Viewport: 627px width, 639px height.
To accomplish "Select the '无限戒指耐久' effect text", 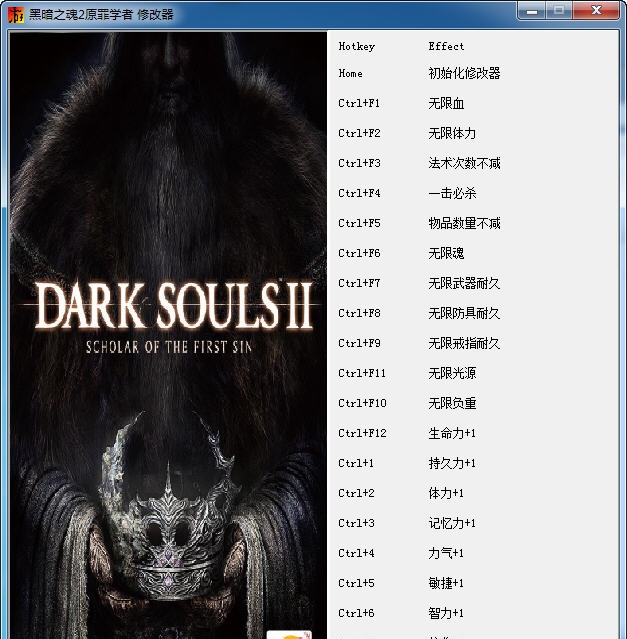I will tap(464, 344).
